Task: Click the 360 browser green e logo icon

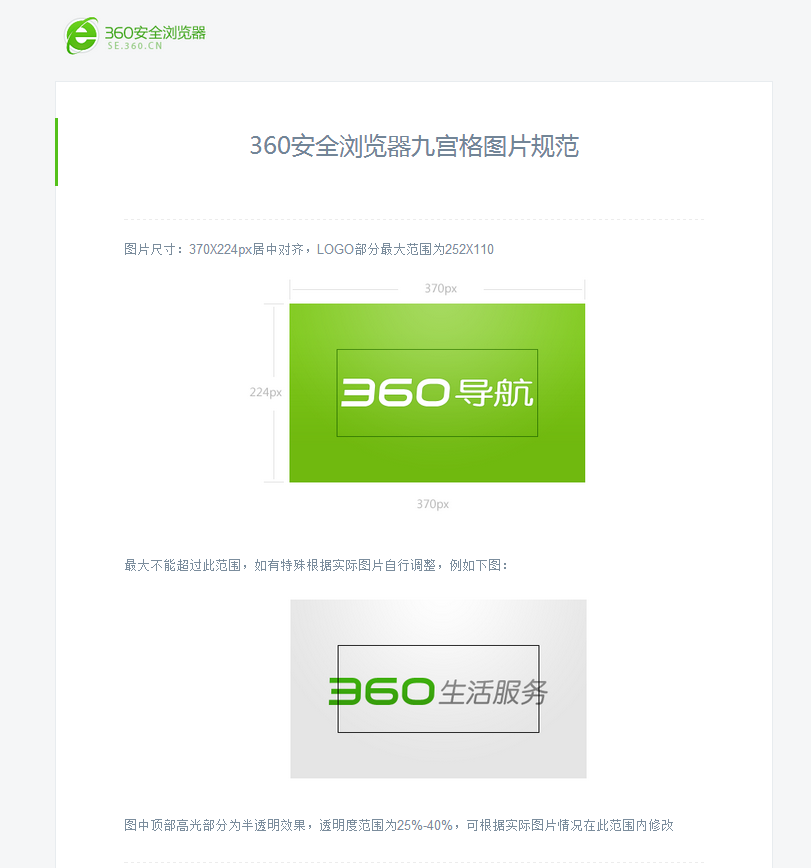Action: pyautogui.click(x=82, y=35)
